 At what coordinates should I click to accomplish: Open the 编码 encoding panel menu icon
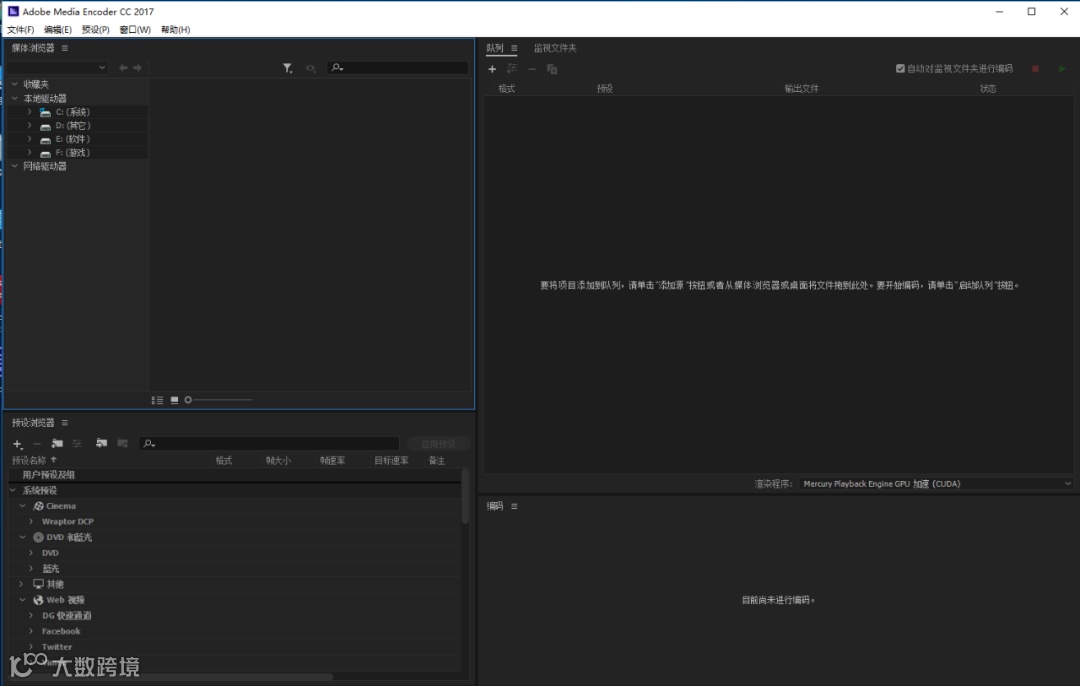[514, 506]
